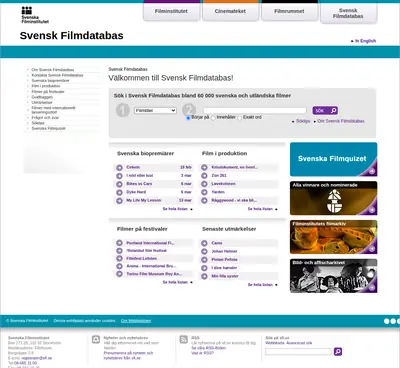This screenshot has width=400, height=368.
Task: Open Guldbaggen in sidebar menu
Action: (42, 97)
